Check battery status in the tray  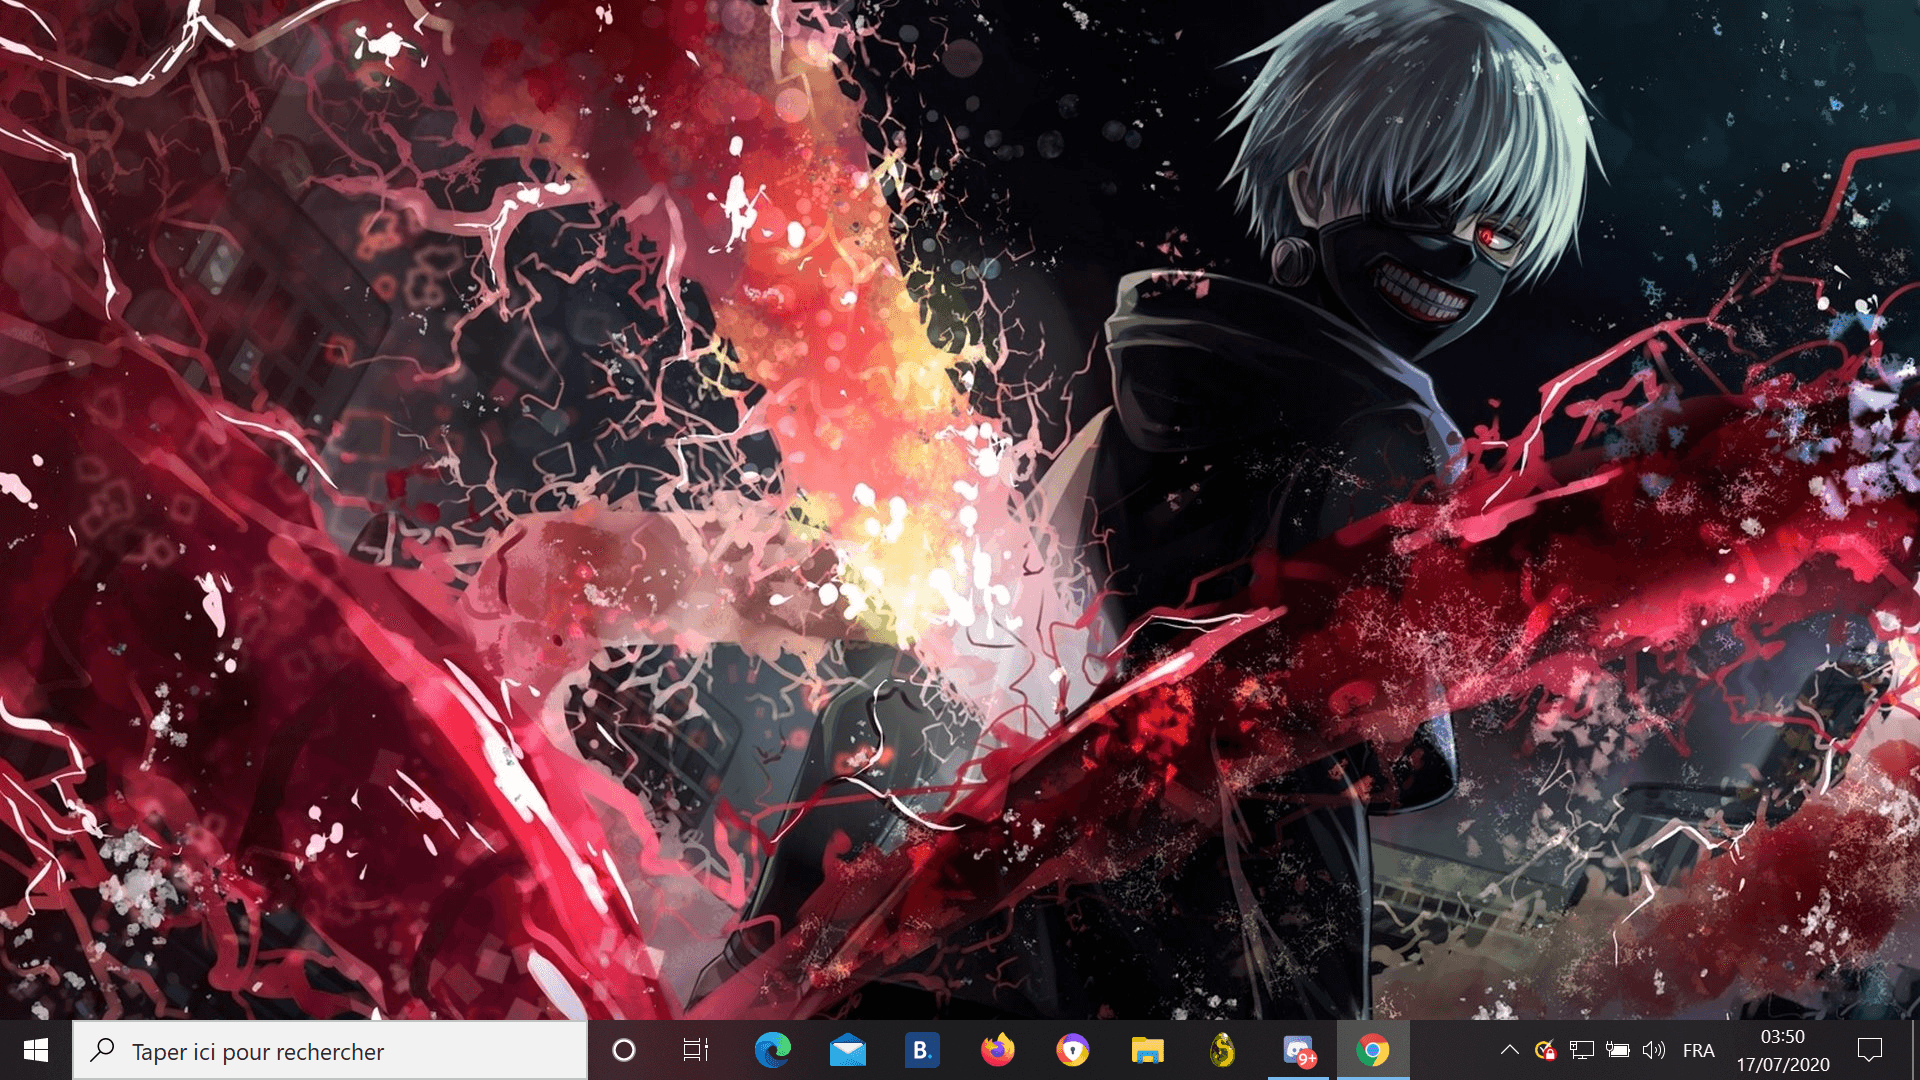coord(1617,1050)
